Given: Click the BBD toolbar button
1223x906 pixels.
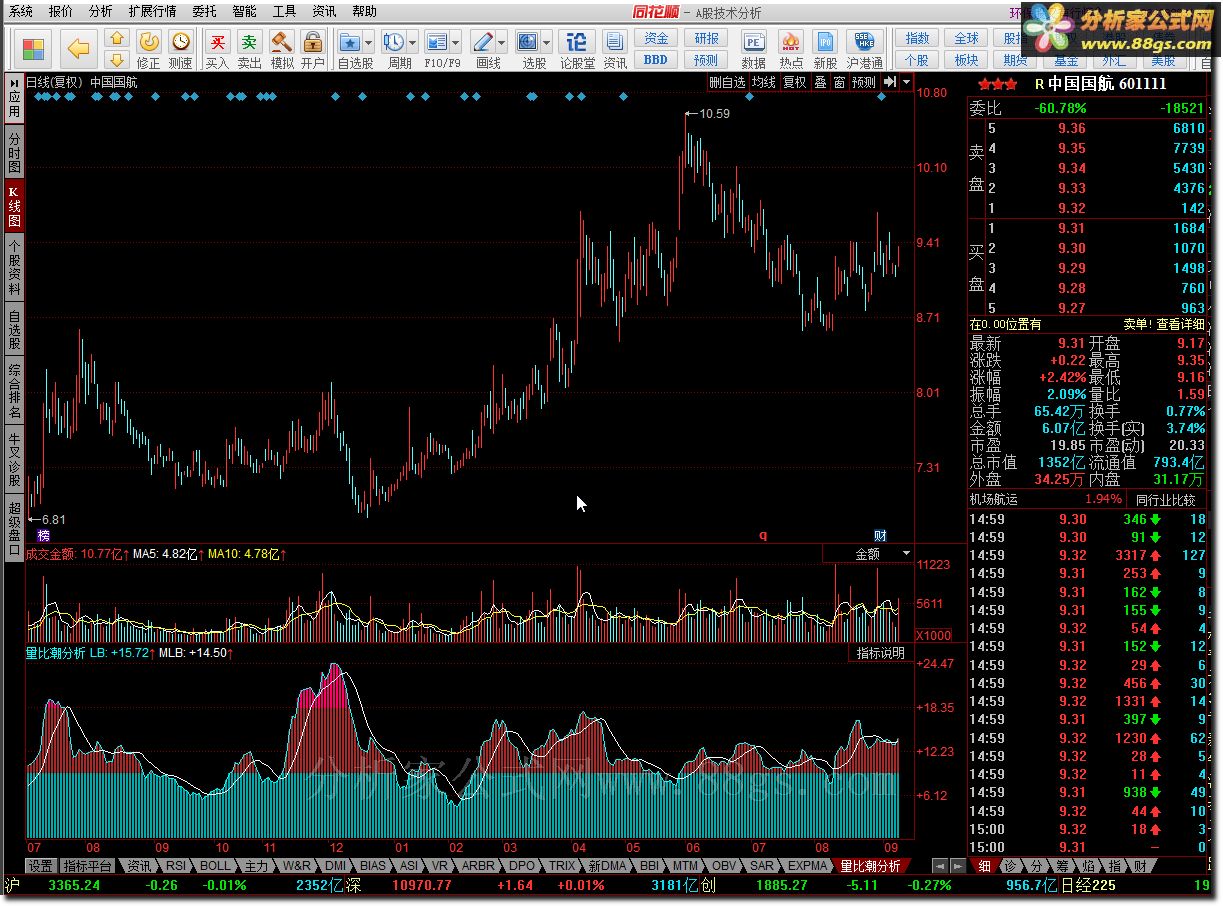Looking at the screenshot, I should coord(656,59).
